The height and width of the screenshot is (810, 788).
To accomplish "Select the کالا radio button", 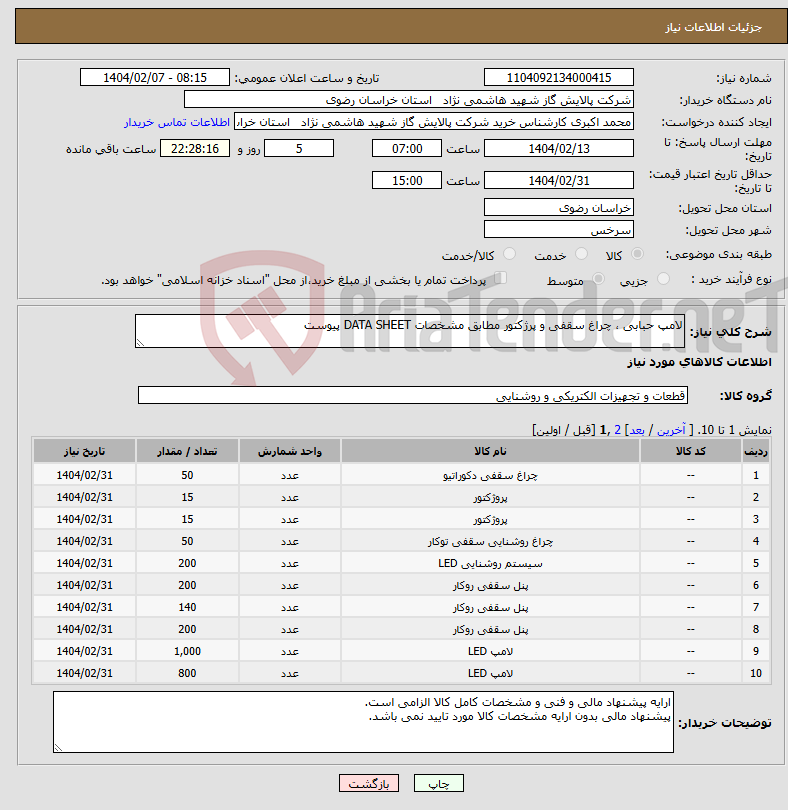I will pyautogui.click(x=638, y=254).
